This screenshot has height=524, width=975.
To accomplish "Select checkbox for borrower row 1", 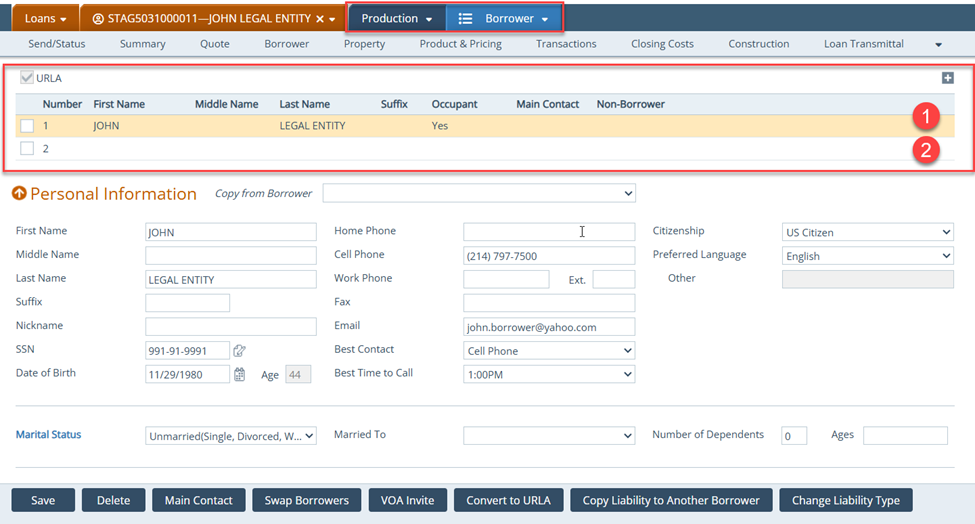I will 27,126.
